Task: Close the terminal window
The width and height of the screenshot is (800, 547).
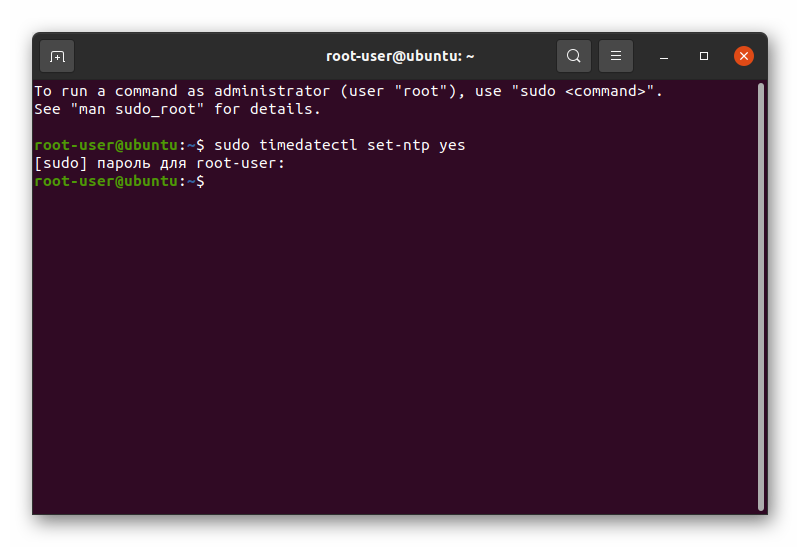Action: 743,56
